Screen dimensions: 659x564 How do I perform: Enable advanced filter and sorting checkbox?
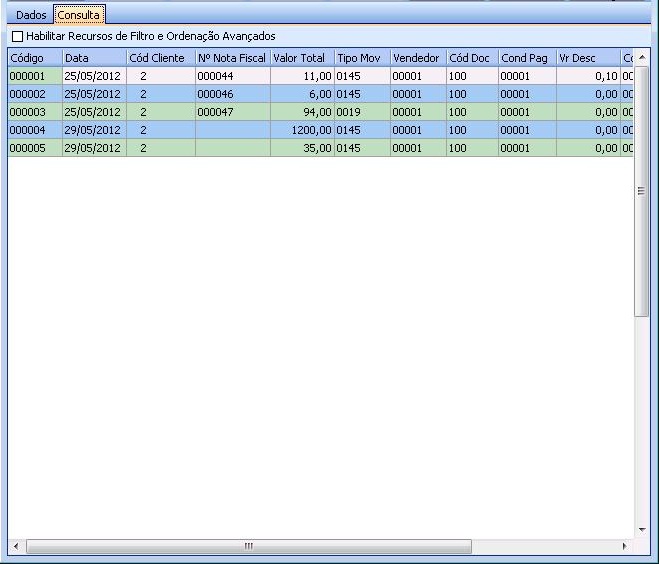[x=17, y=36]
